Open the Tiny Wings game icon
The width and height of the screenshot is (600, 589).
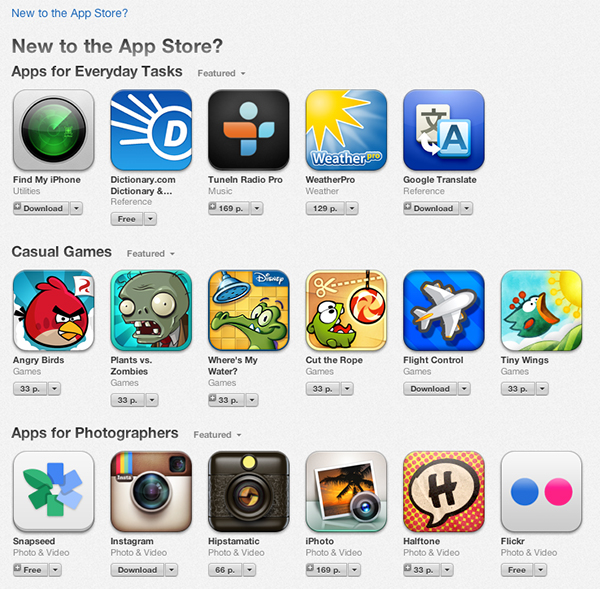coord(541,310)
